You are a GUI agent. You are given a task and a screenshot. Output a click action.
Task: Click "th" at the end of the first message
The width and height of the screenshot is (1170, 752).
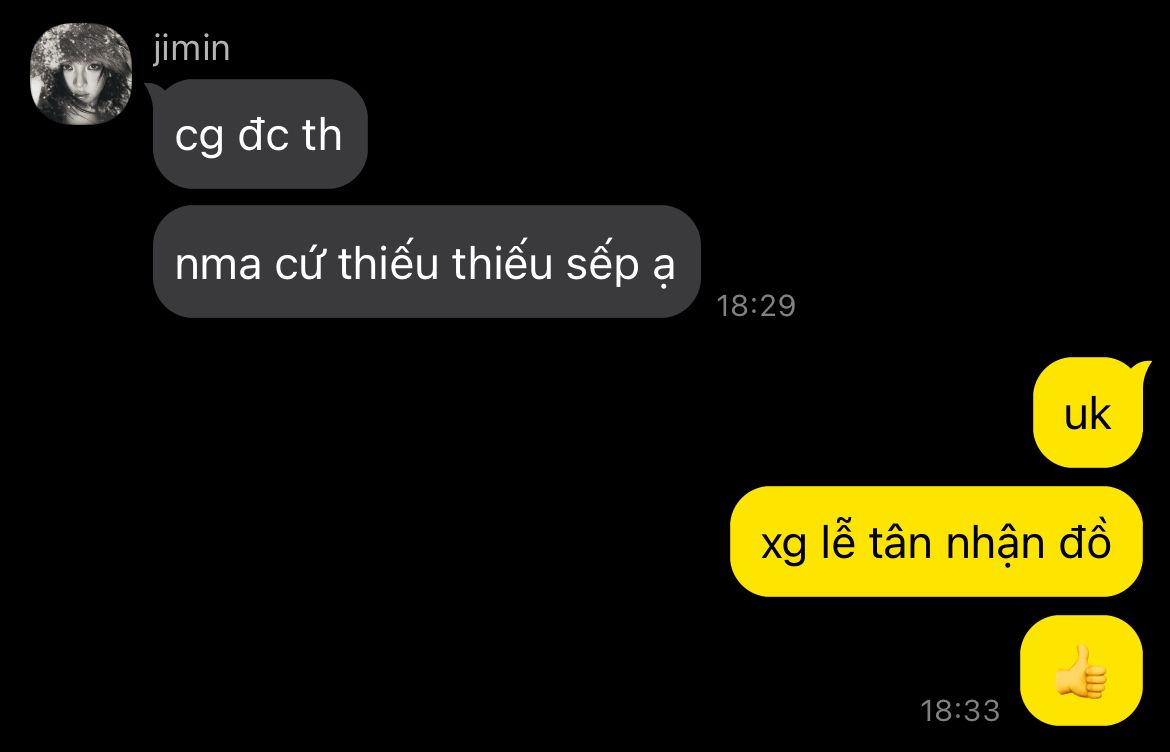[x=322, y=134]
